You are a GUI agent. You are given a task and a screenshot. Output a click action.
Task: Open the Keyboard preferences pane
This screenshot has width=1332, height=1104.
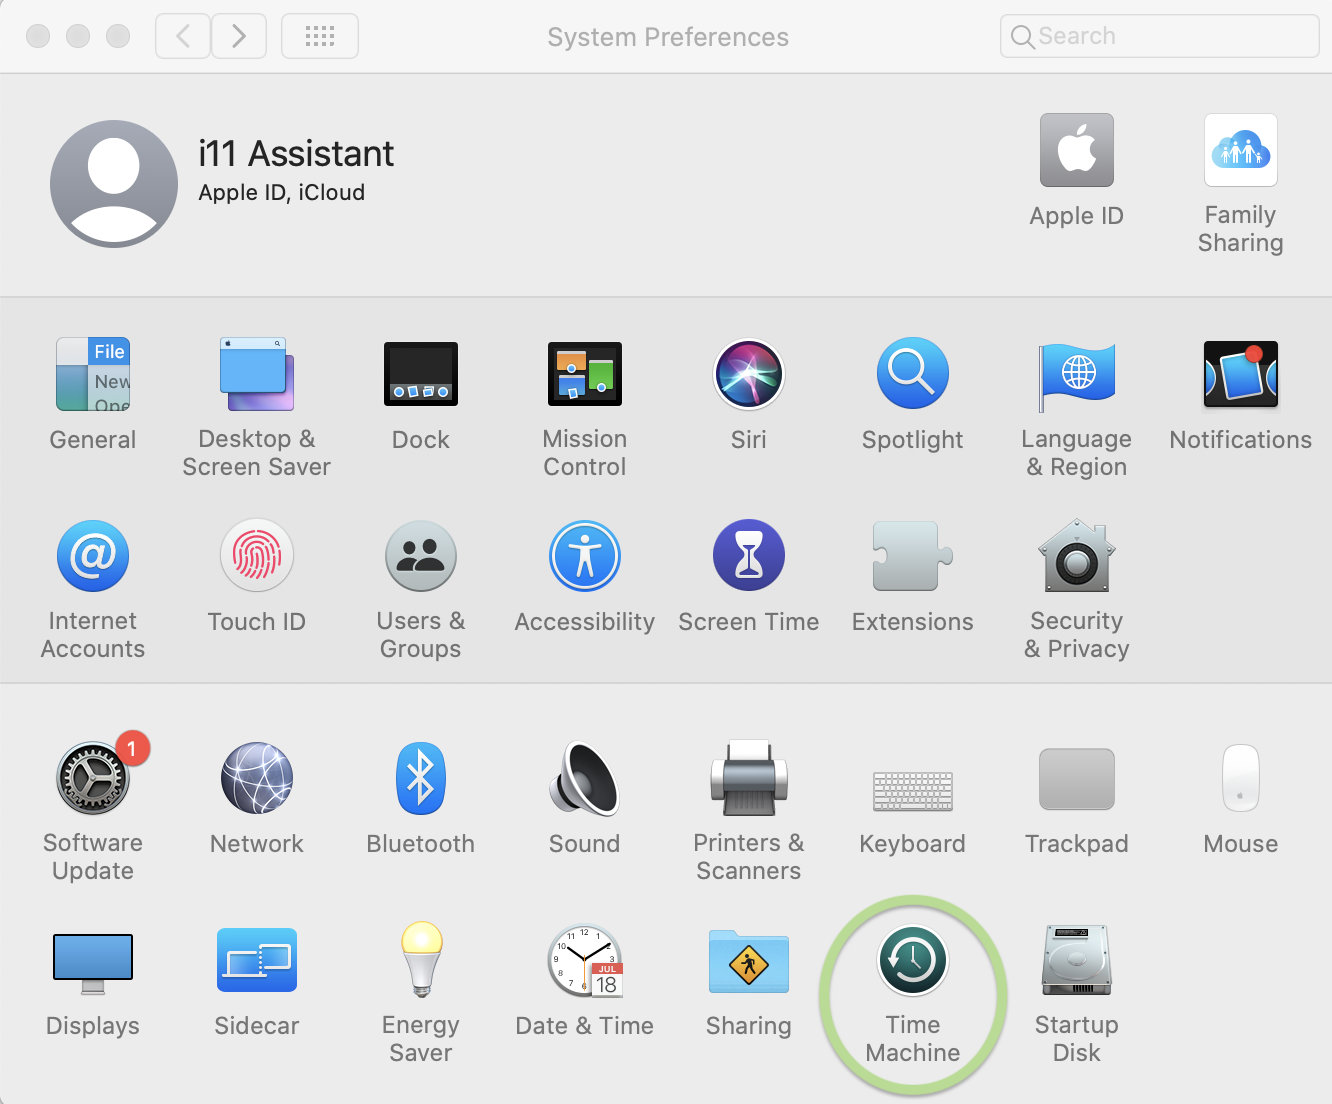[913, 790]
